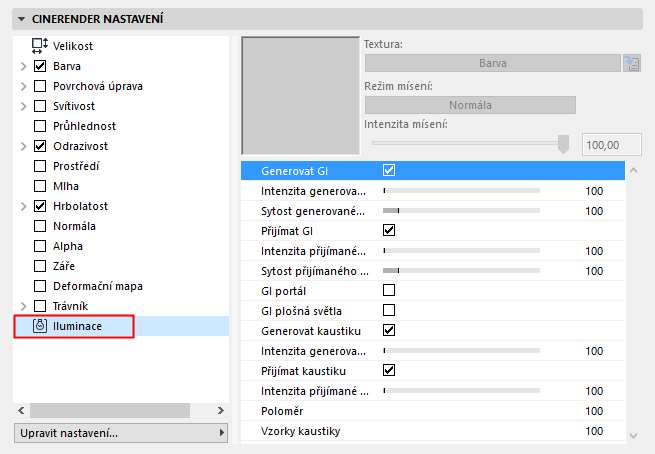655x454 pixels.
Task: Select the Deformační mapa channel
Action: click(x=97, y=286)
